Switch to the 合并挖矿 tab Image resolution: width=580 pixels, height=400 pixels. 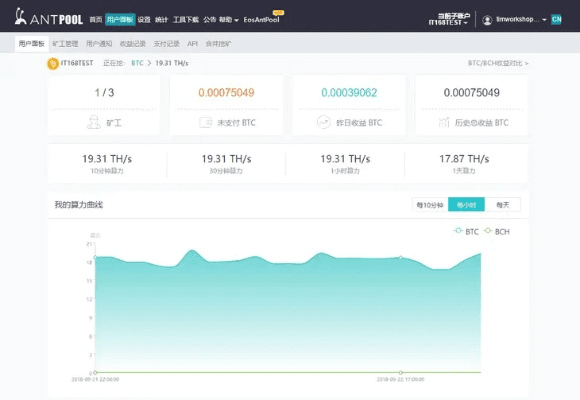218,44
